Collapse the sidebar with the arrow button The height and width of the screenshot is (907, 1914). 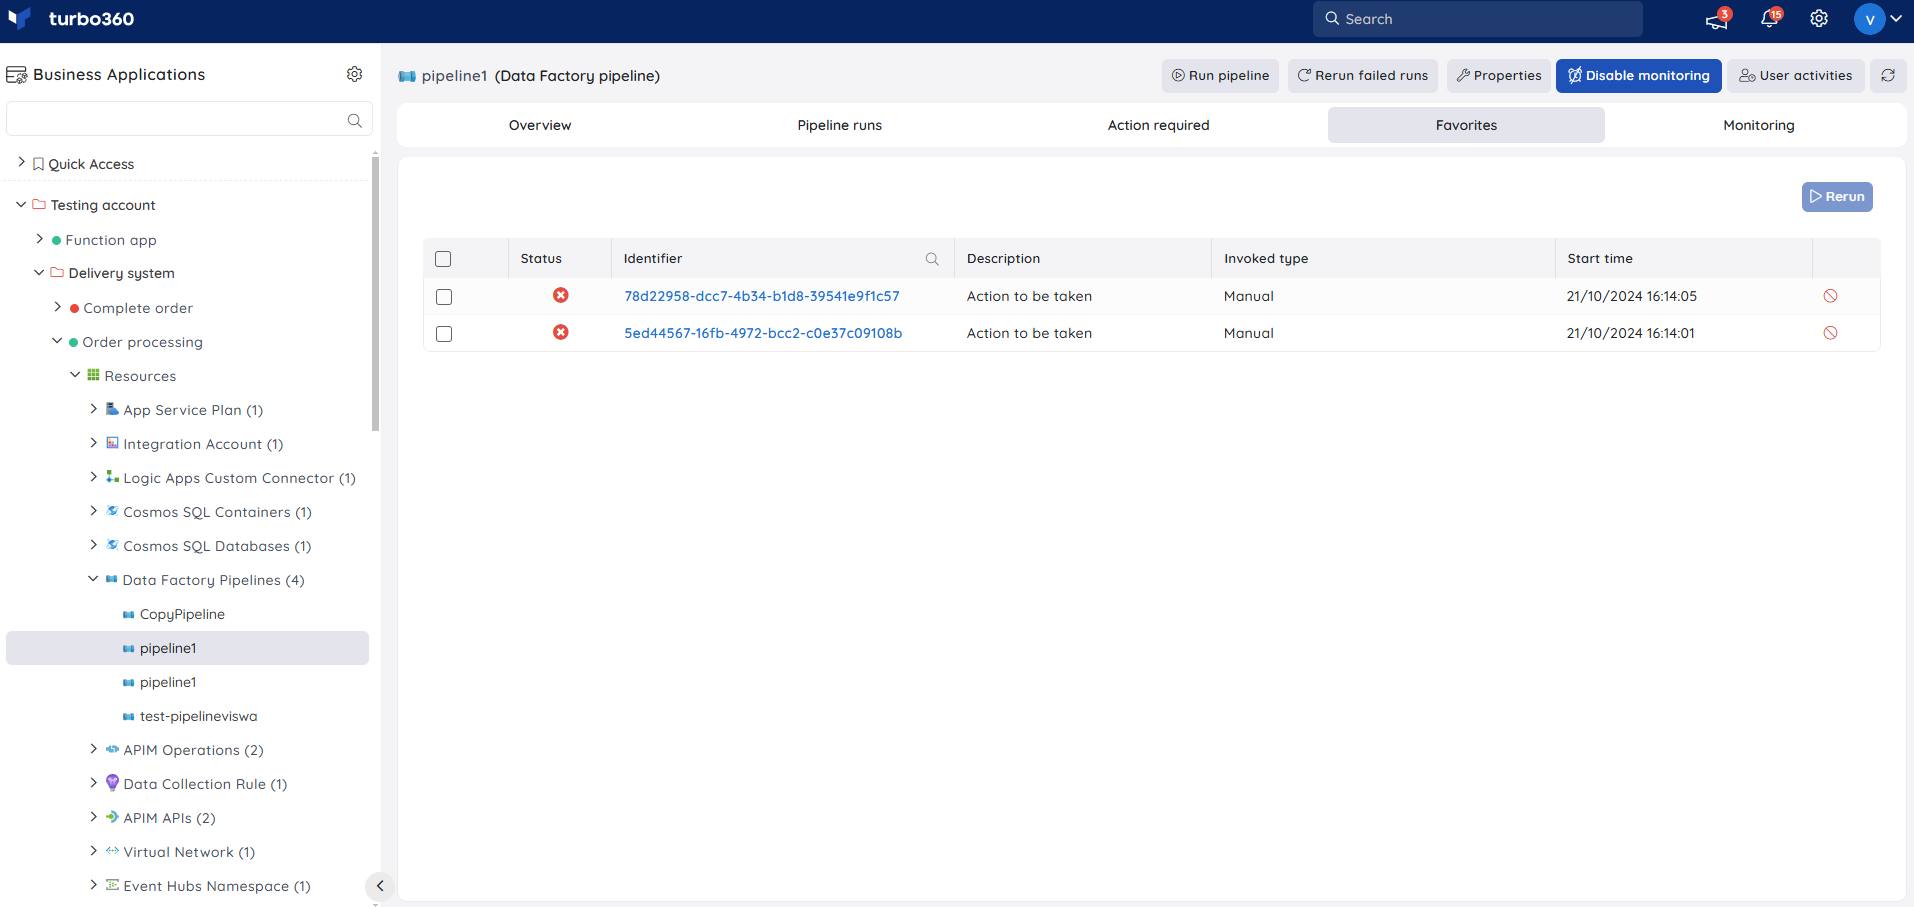click(380, 886)
